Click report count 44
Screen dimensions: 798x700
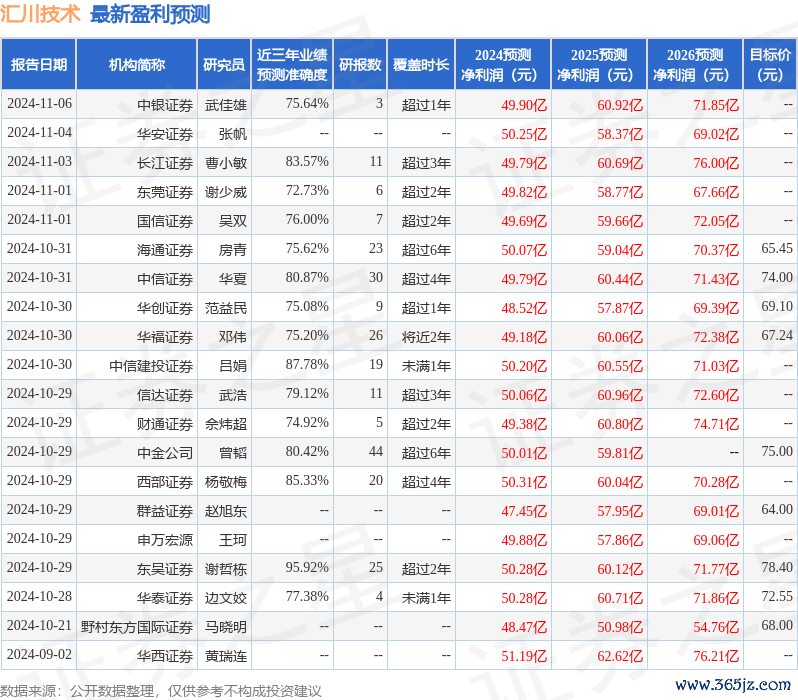tap(376, 452)
